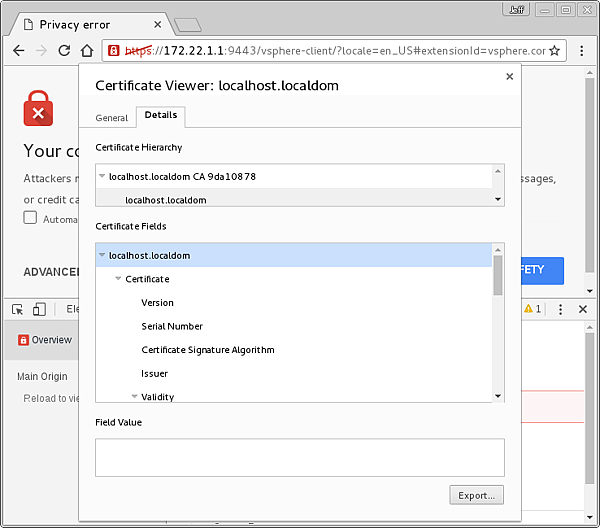Click the blue Back to safety button
Image resolution: width=600 pixels, height=528 pixels.
coord(543,271)
